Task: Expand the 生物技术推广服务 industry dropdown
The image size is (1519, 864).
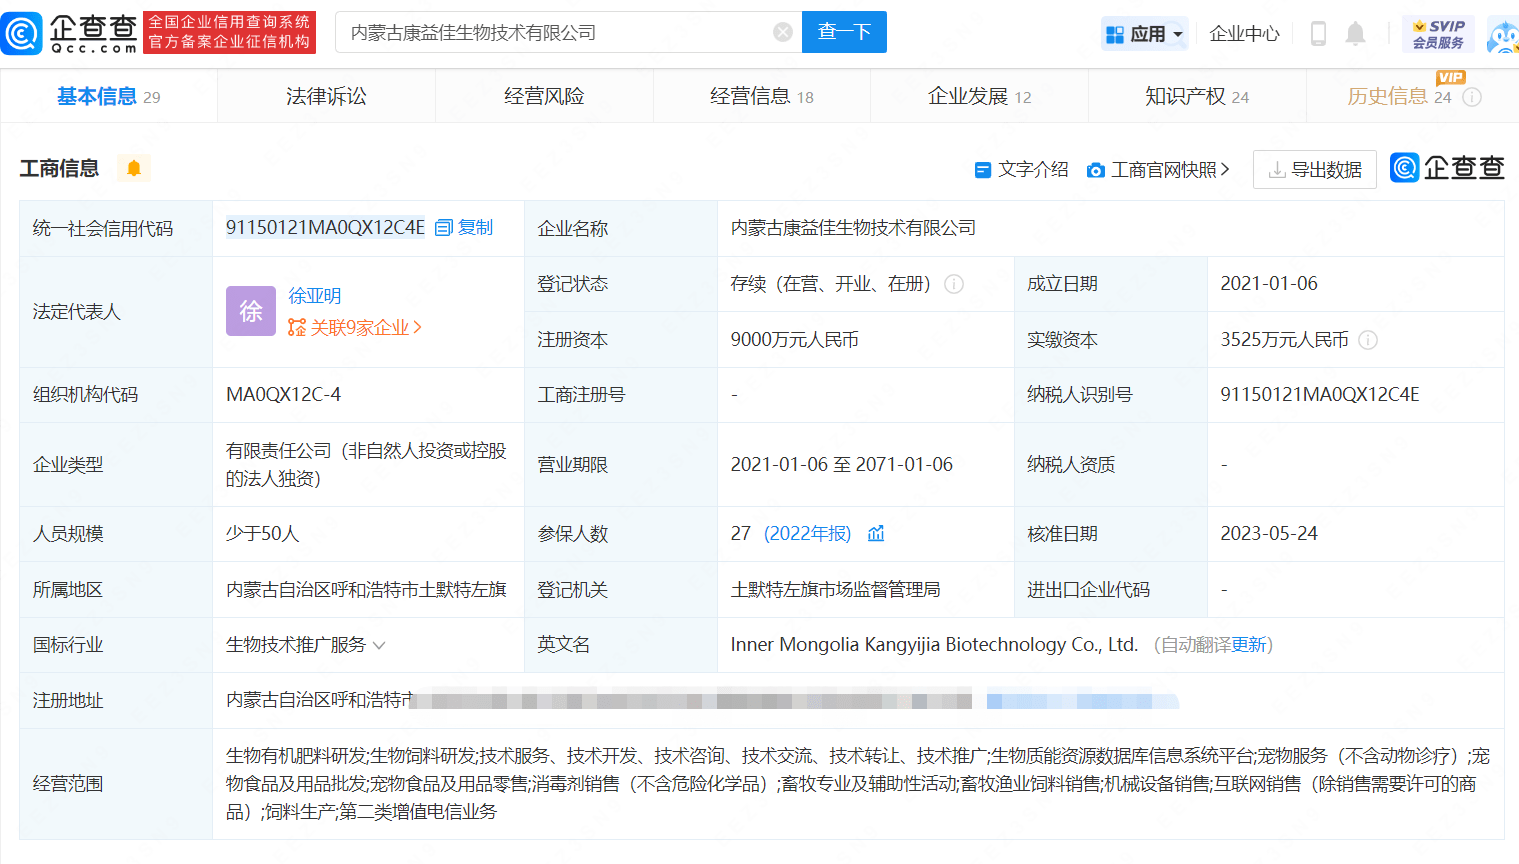Action: [x=379, y=646]
